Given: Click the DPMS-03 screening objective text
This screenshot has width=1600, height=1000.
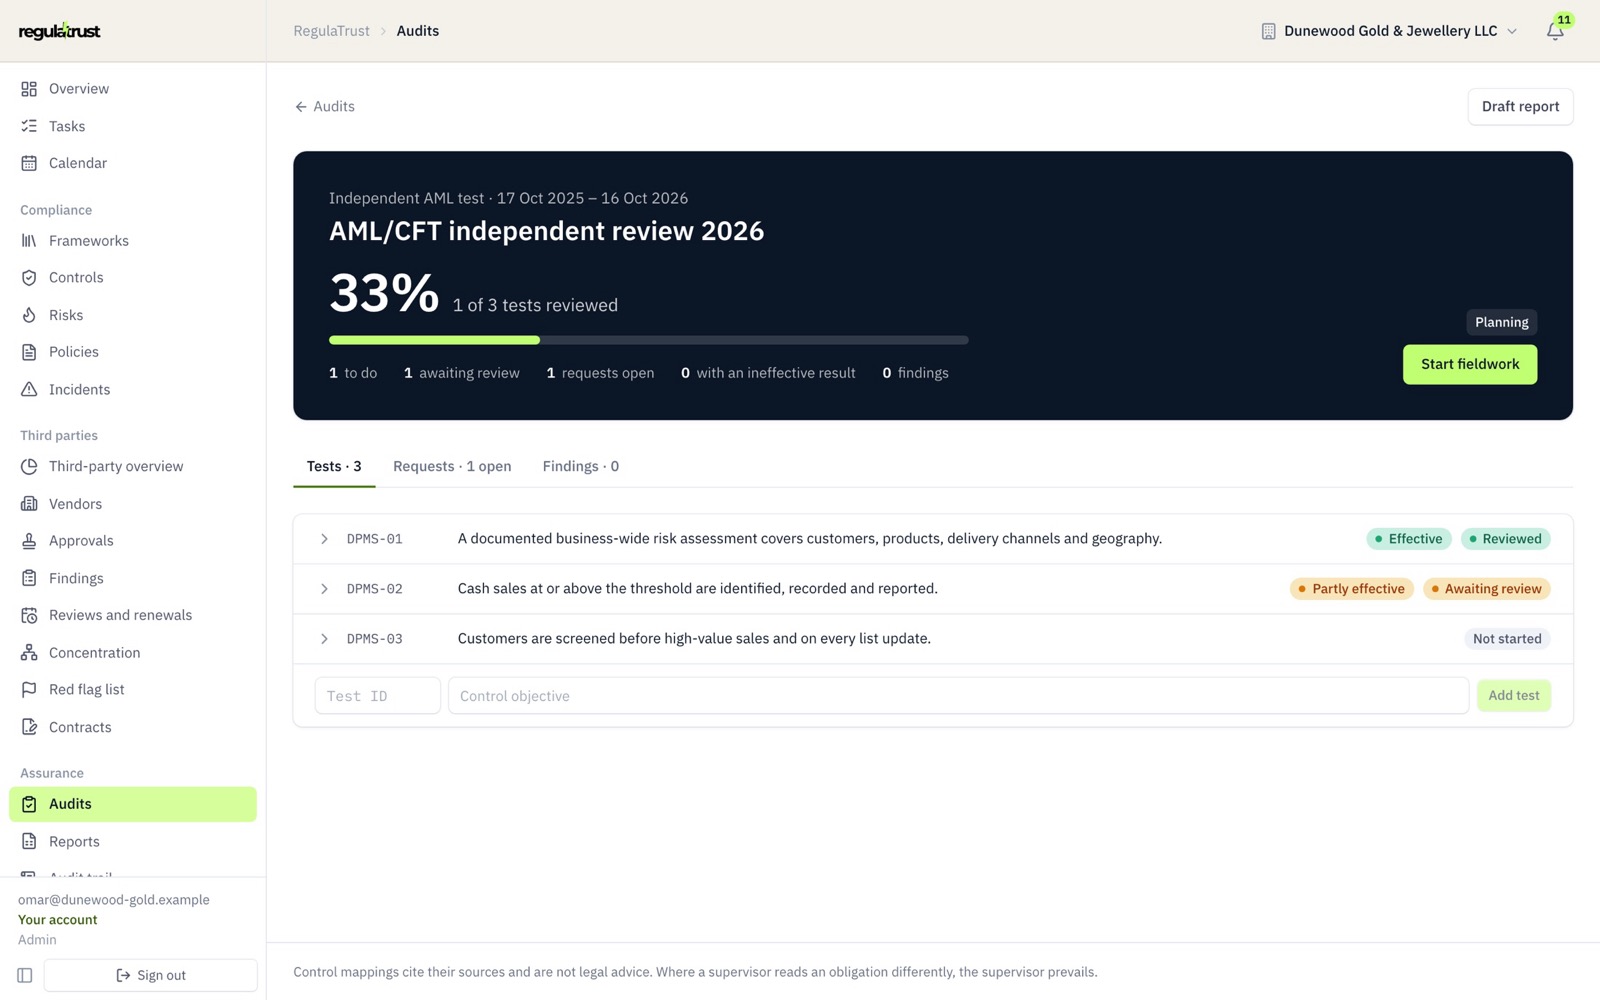Looking at the screenshot, I should 694,639.
